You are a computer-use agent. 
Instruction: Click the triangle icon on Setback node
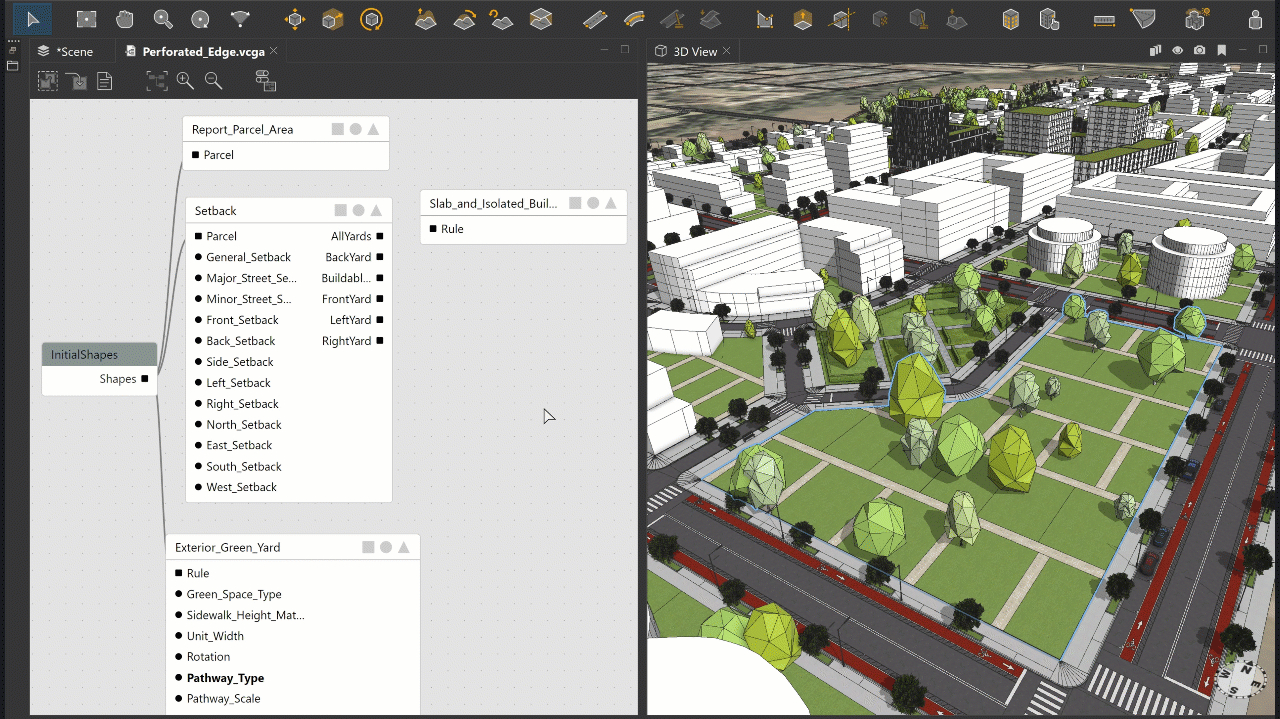click(x=376, y=210)
